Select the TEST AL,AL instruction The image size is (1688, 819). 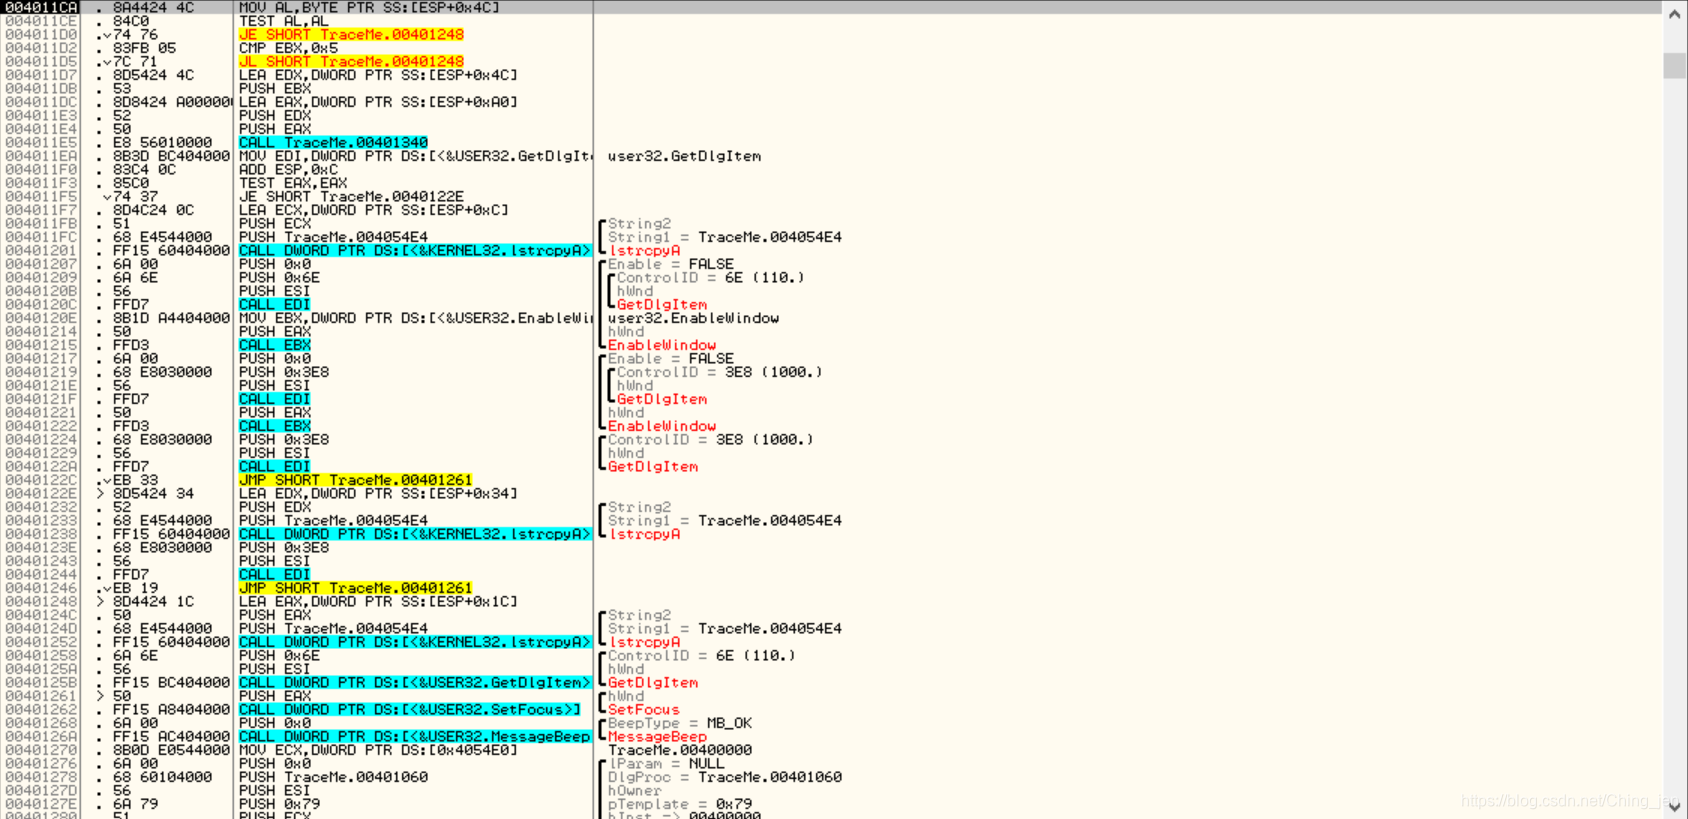[x=284, y=21]
